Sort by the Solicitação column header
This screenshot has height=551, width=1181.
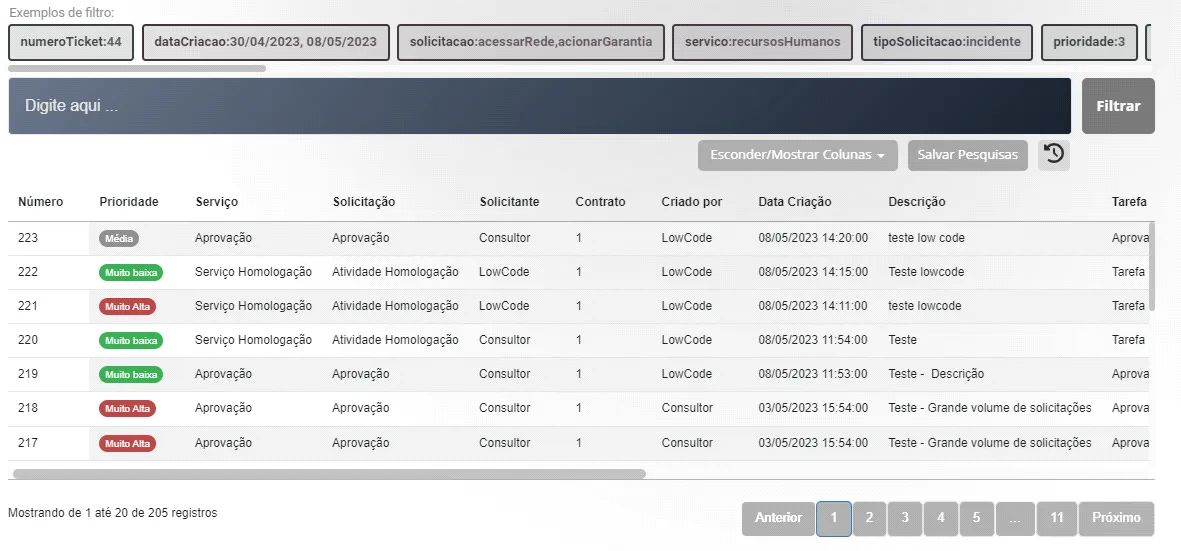tap(364, 202)
